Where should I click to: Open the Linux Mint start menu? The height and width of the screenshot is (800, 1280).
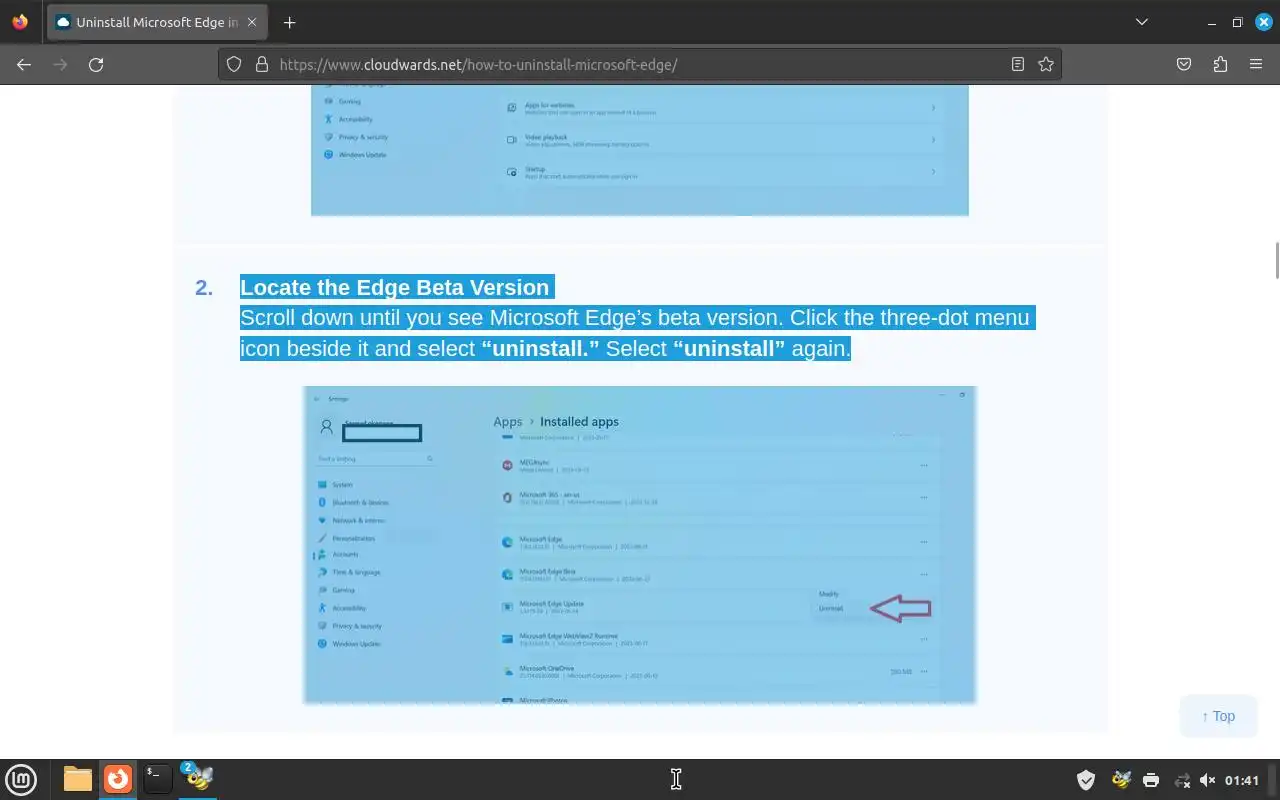(x=21, y=779)
